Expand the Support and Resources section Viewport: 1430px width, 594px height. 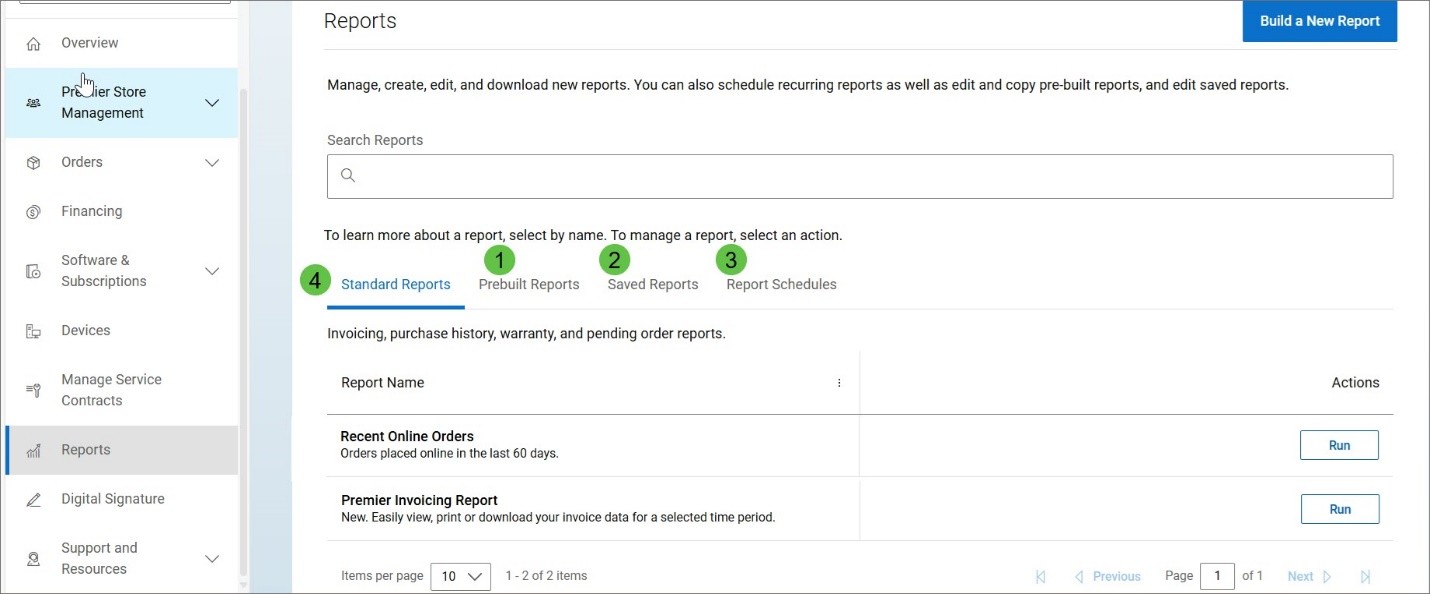211,558
